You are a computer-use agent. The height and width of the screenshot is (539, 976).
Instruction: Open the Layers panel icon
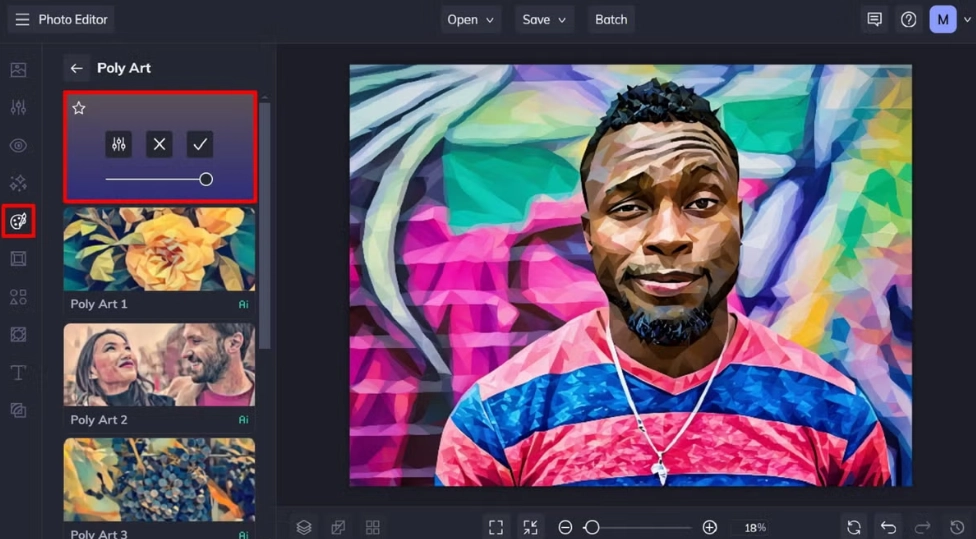point(304,527)
